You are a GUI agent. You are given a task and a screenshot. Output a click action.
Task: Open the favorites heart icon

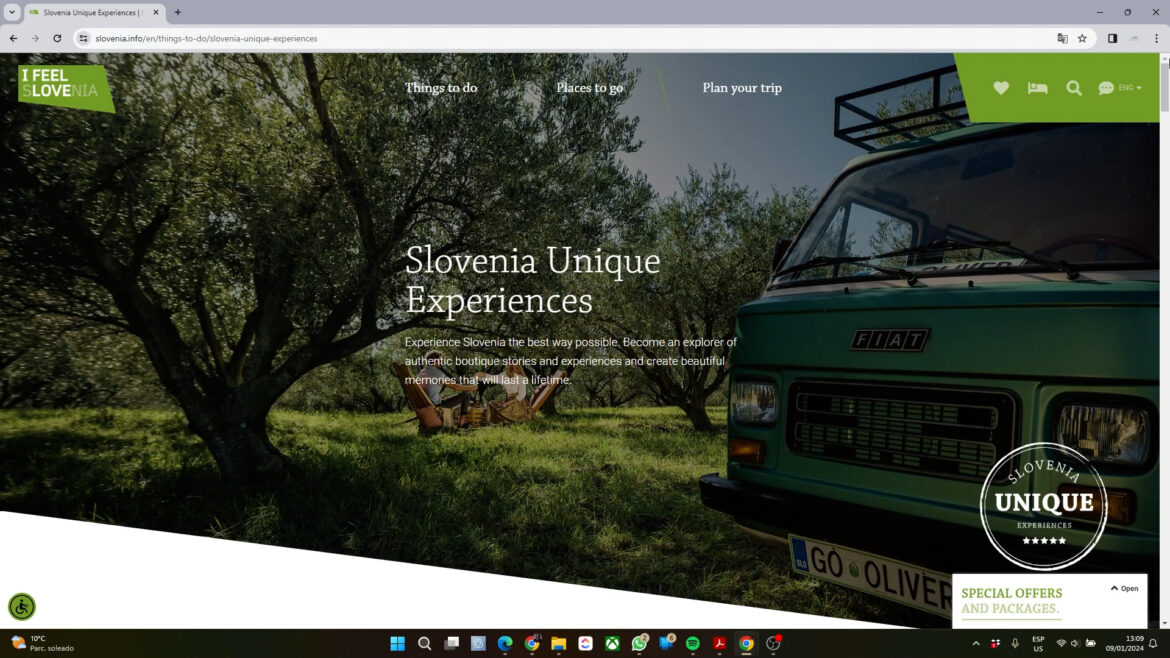(x=1000, y=88)
